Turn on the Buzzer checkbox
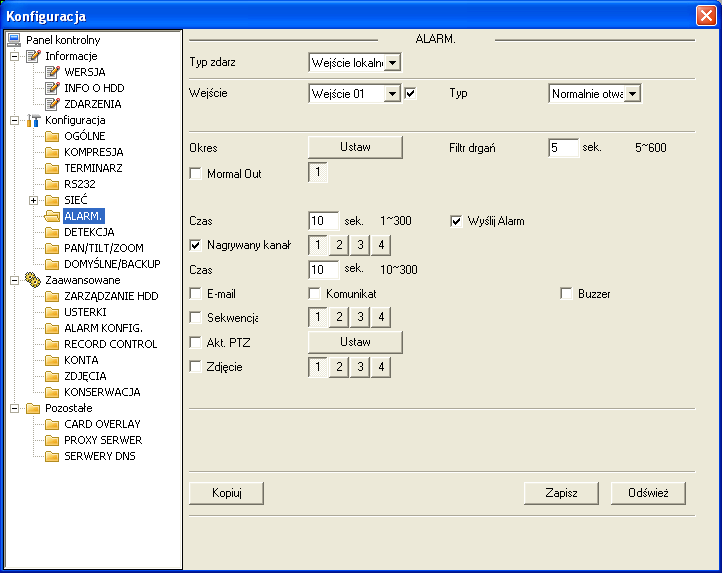The image size is (722, 573). (566, 294)
